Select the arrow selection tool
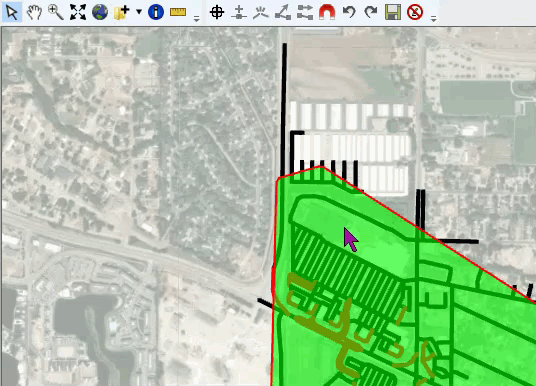 click(12, 12)
